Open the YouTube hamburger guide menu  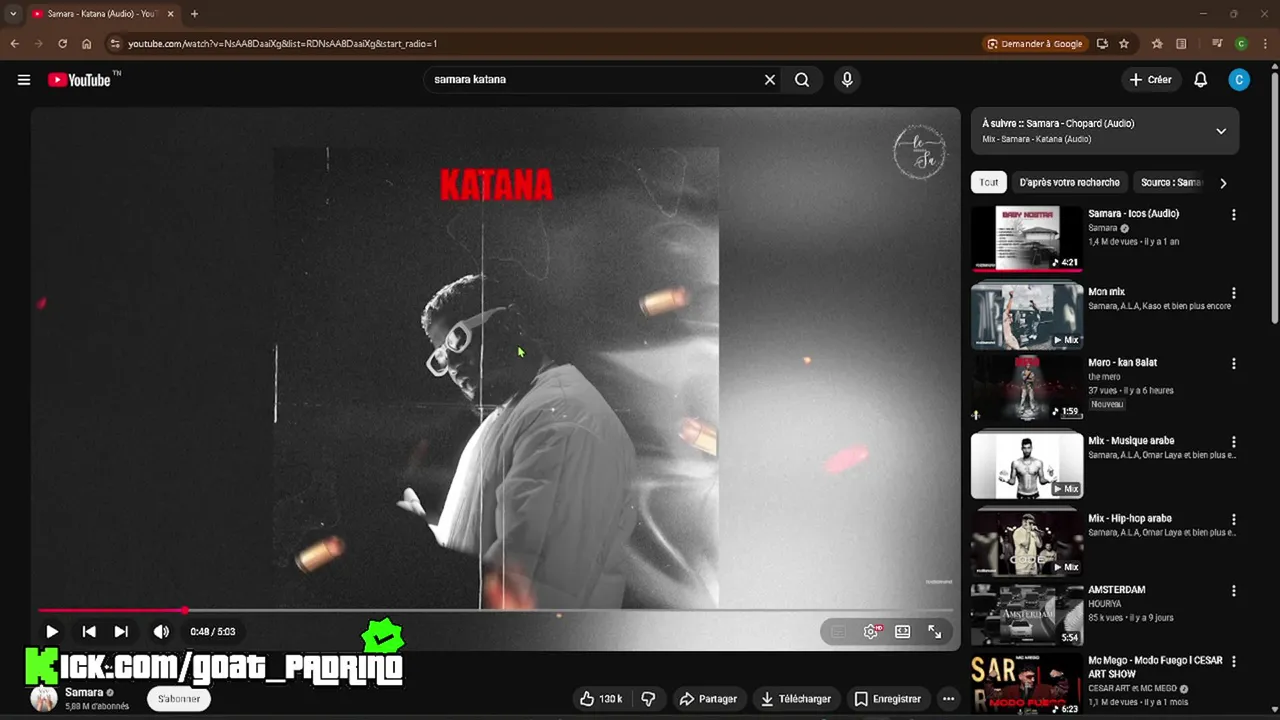click(x=24, y=80)
